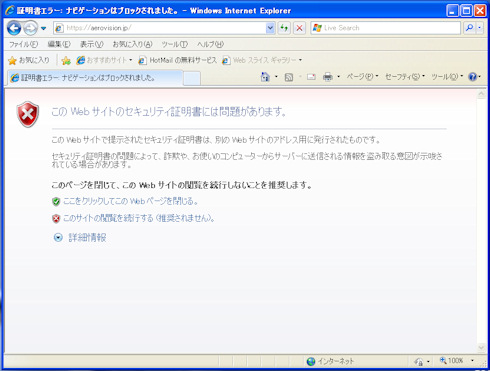Select the 証明書エラー browser tab

pyautogui.click(x=95, y=78)
